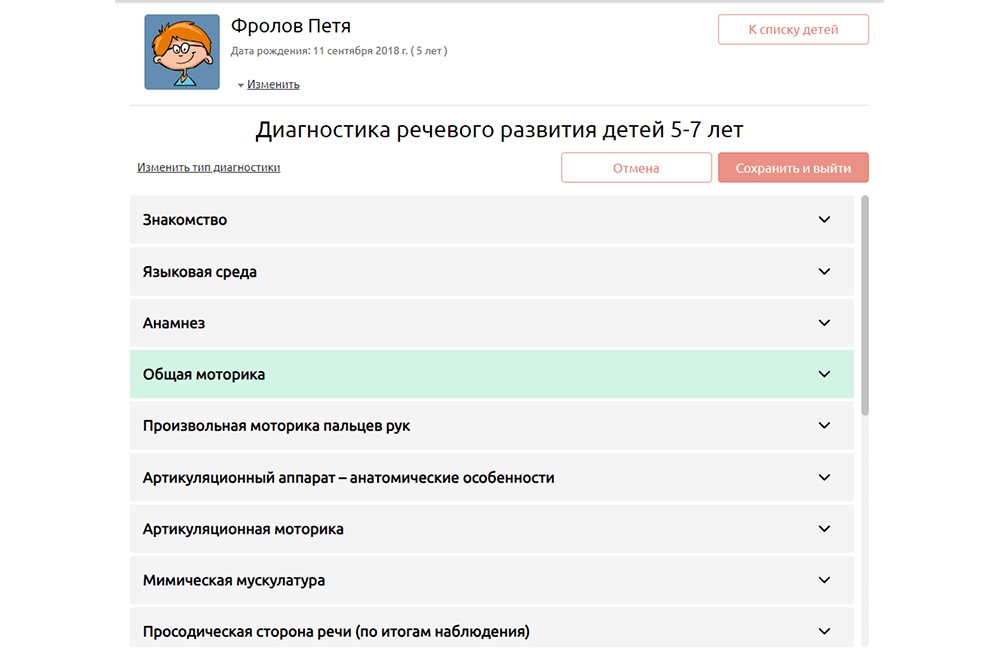
Task: Click chevron for 'Мимическая мускулатура'
Action: pos(824,581)
